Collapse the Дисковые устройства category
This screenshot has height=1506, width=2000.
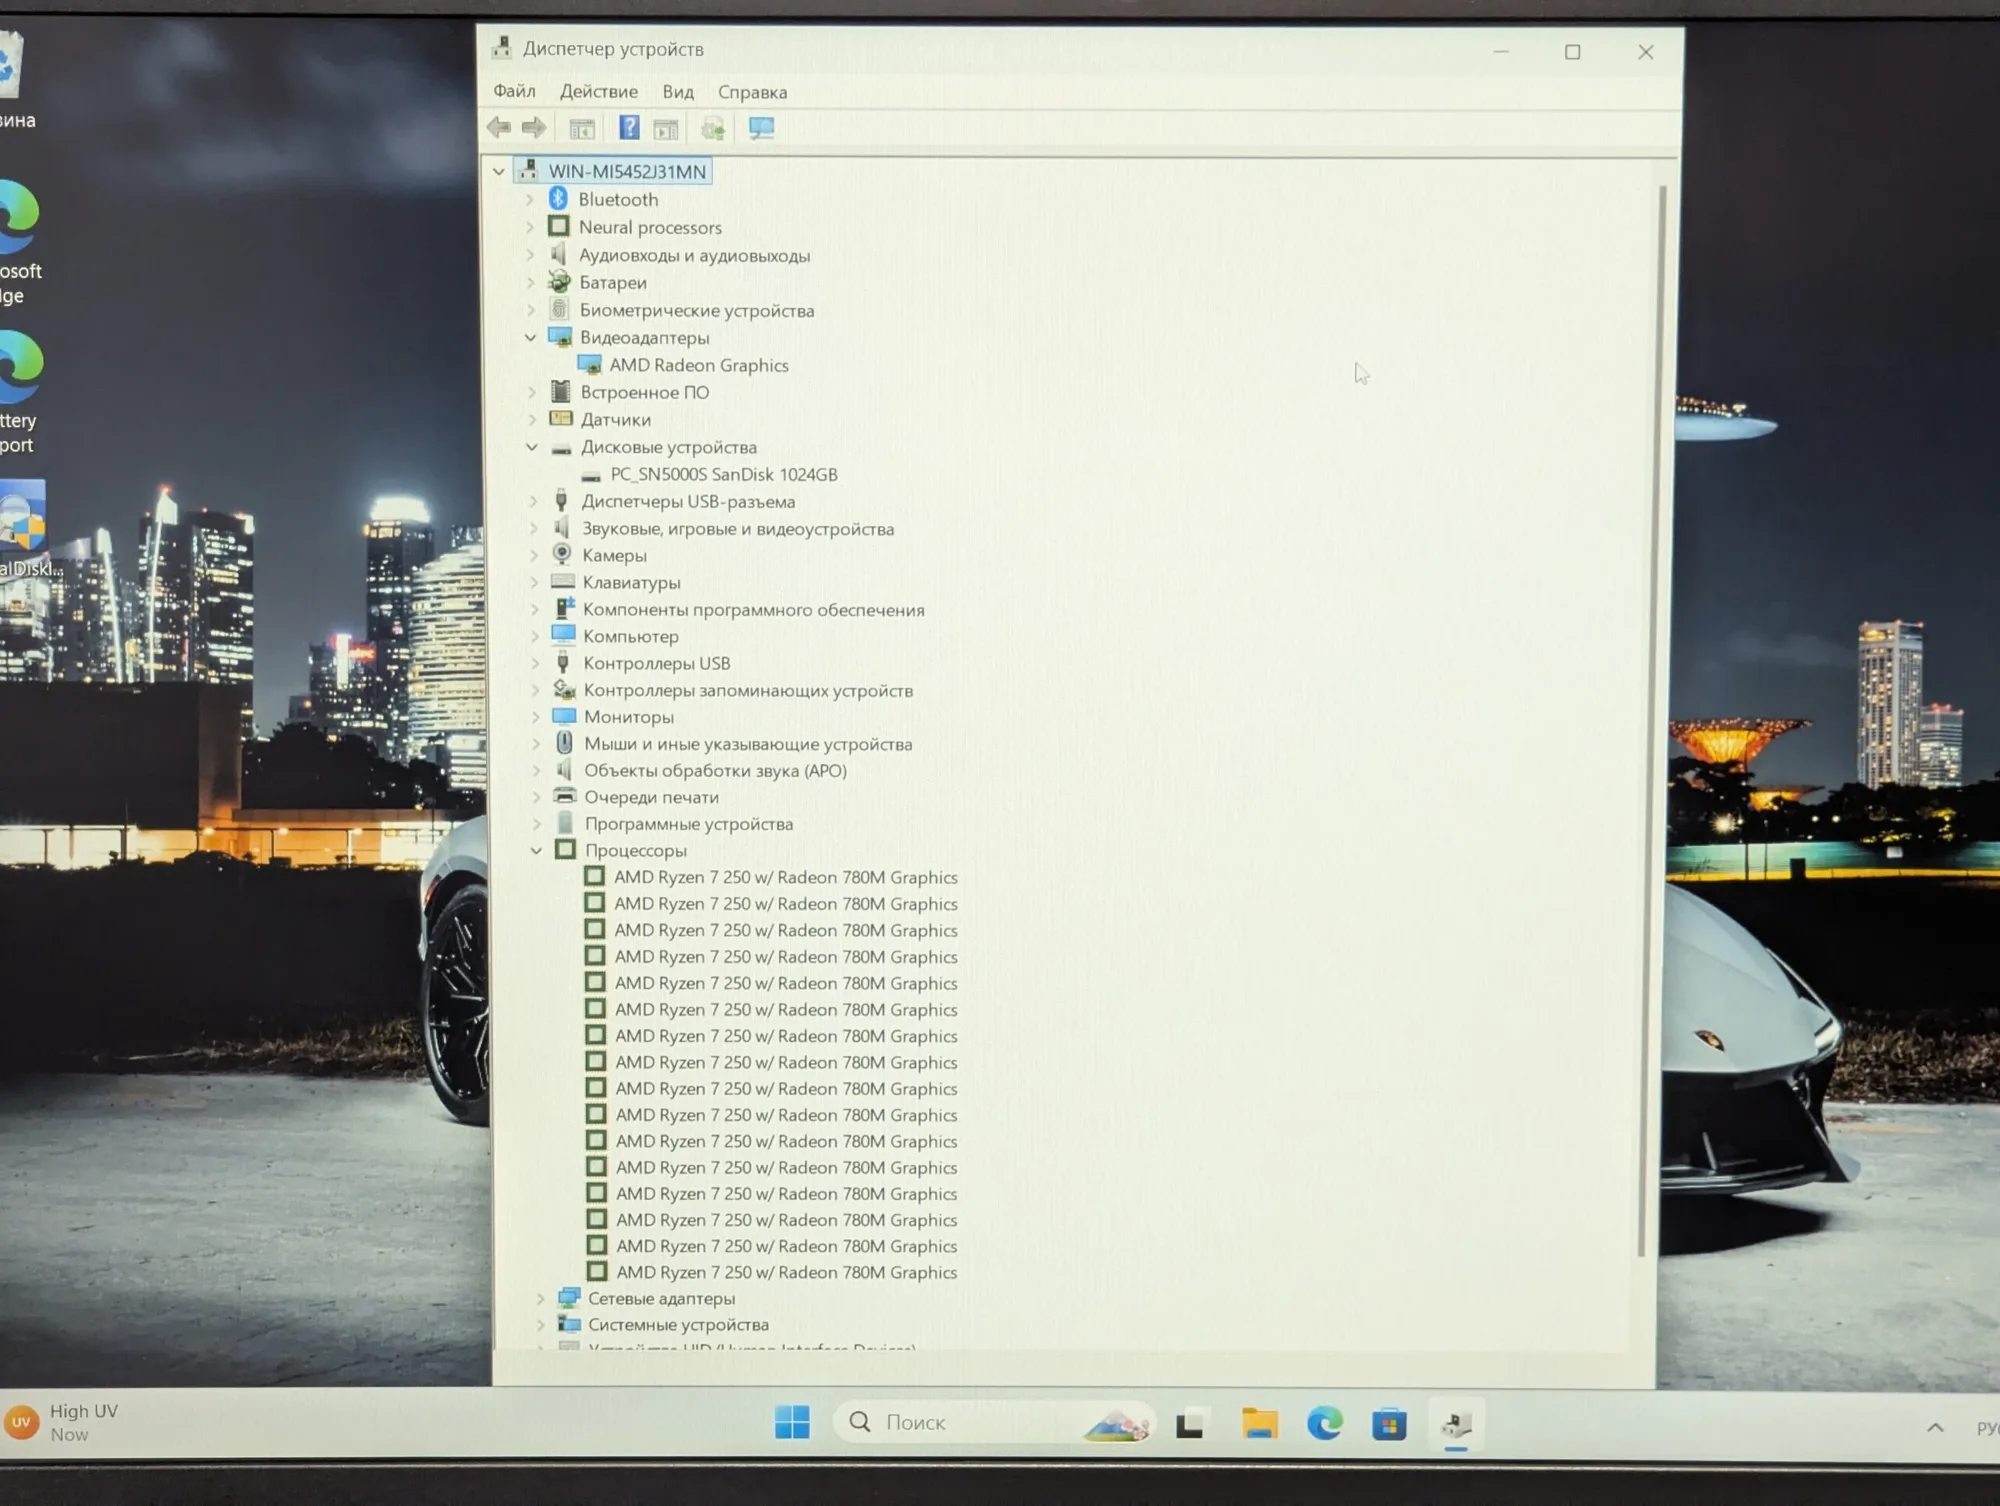pos(532,447)
